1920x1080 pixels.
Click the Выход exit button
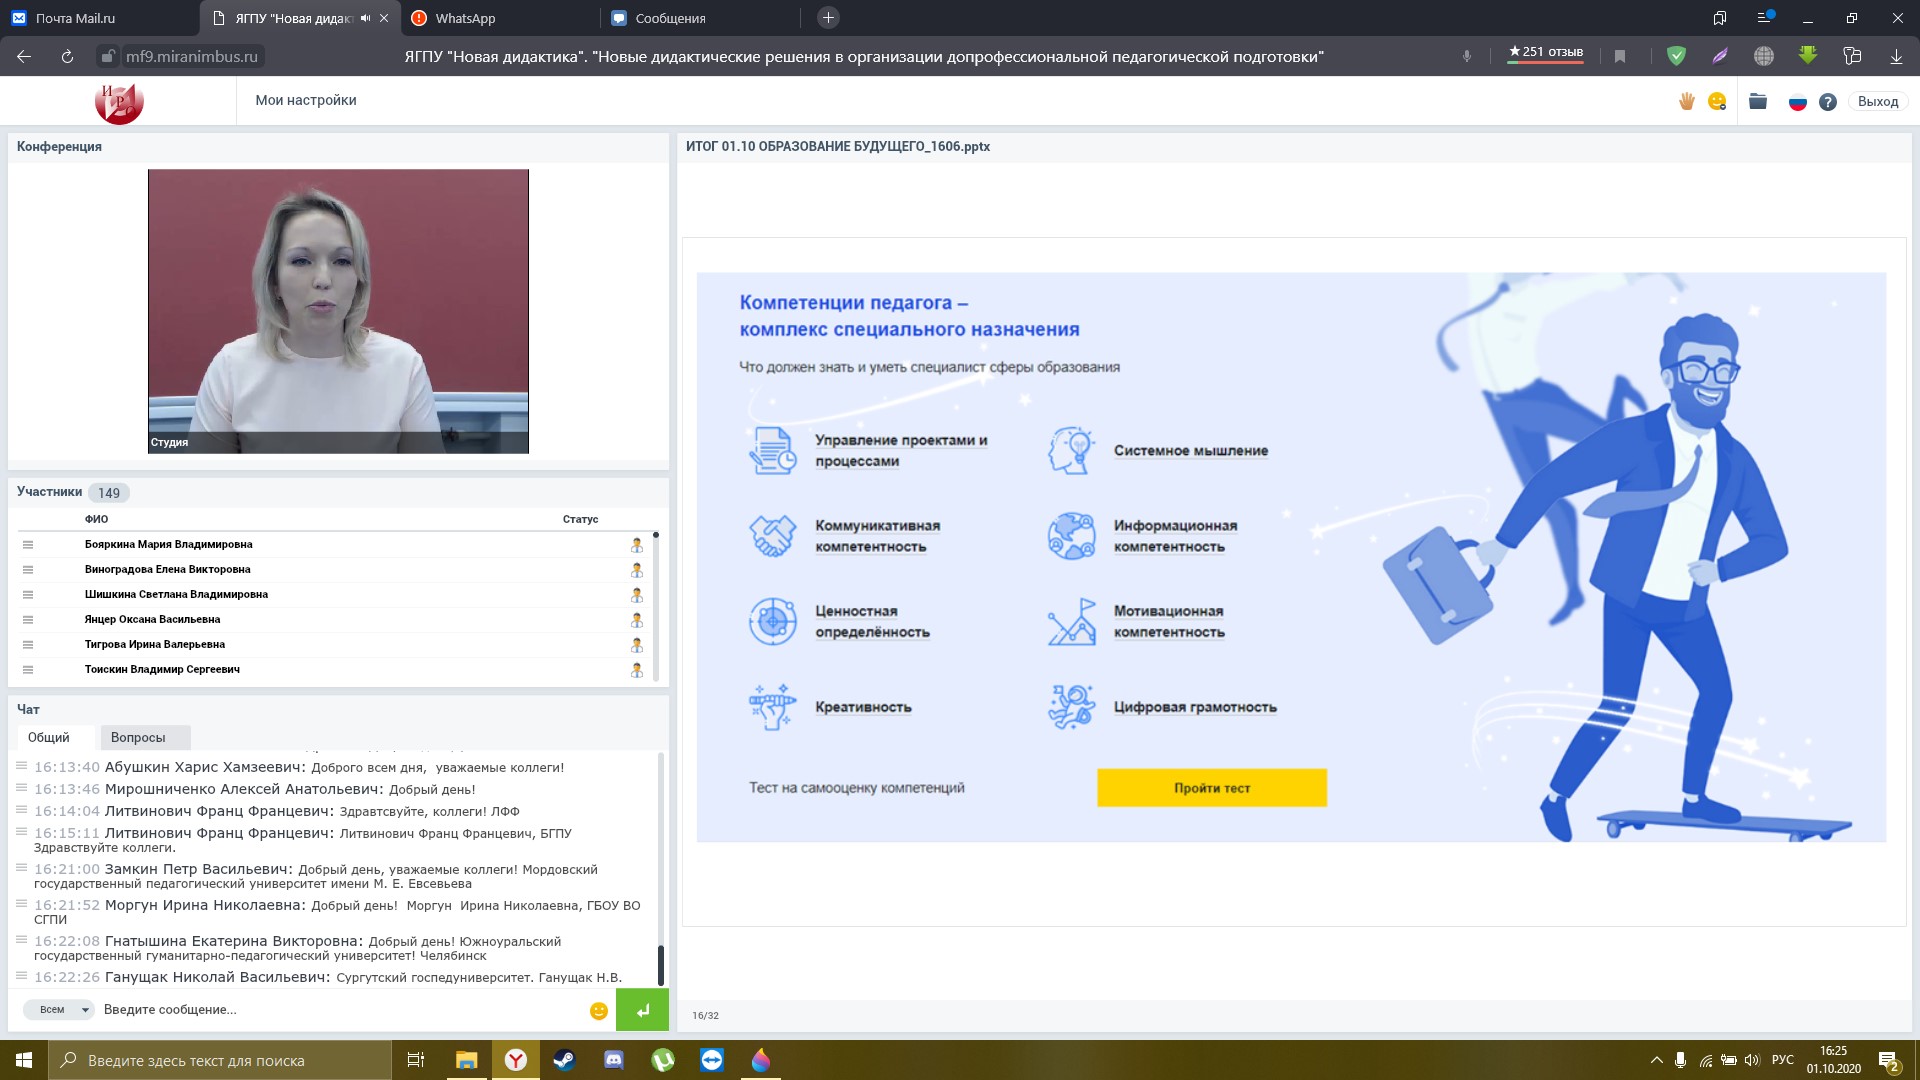[x=1877, y=101]
